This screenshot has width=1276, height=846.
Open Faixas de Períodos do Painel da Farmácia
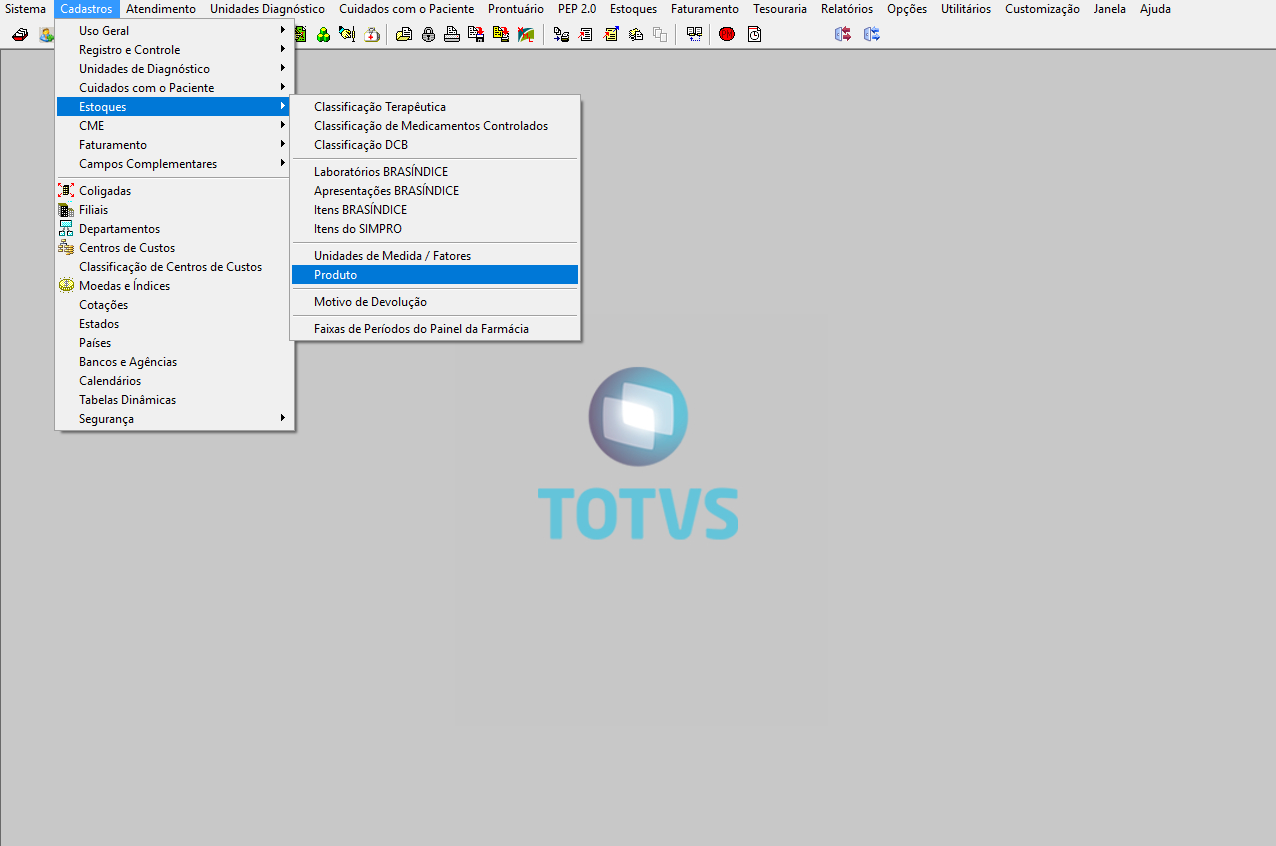click(x=435, y=328)
